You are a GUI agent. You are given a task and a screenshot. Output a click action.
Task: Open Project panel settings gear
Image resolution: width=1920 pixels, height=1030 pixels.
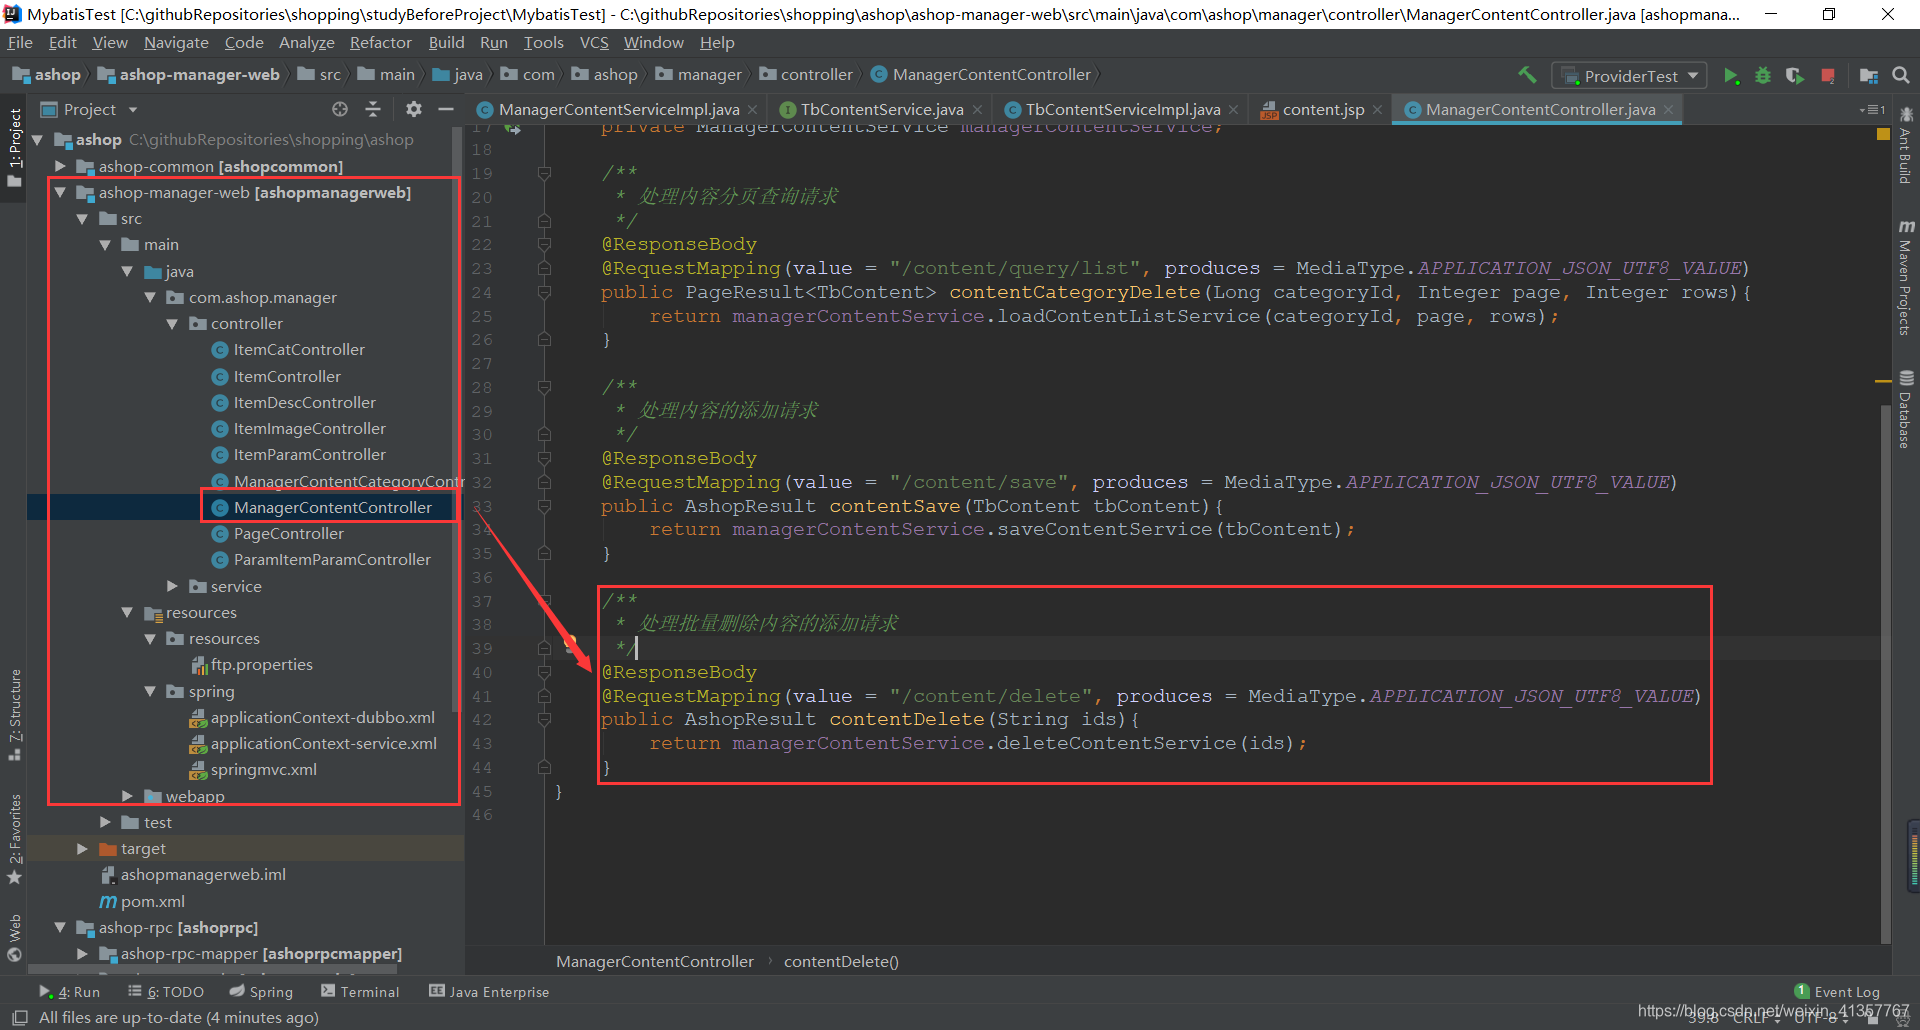(414, 109)
